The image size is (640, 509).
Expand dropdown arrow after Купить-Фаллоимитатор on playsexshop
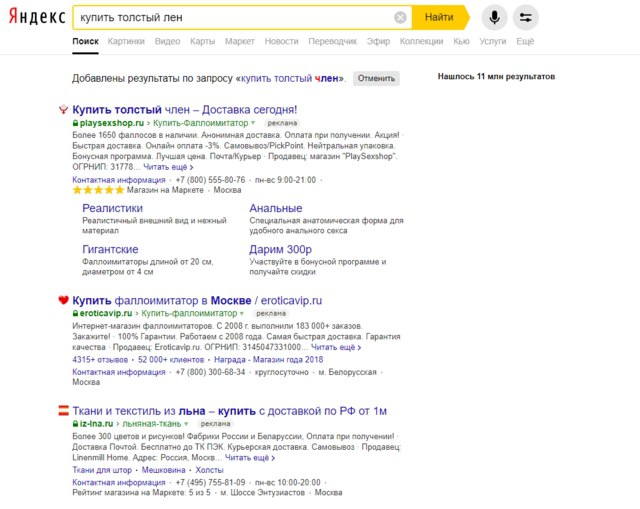coord(253,123)
